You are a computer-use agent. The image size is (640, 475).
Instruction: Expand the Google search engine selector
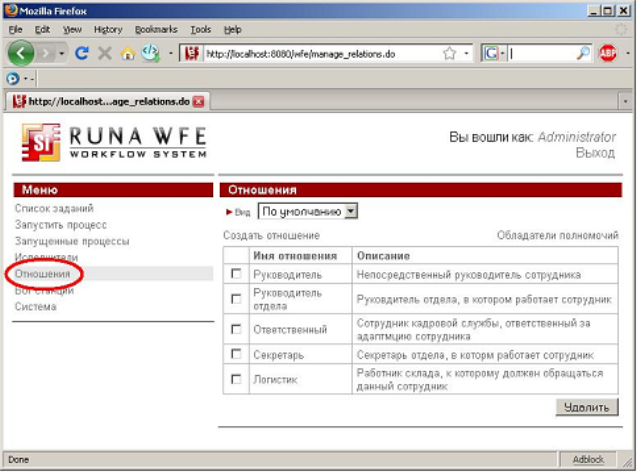coord(494,53)
